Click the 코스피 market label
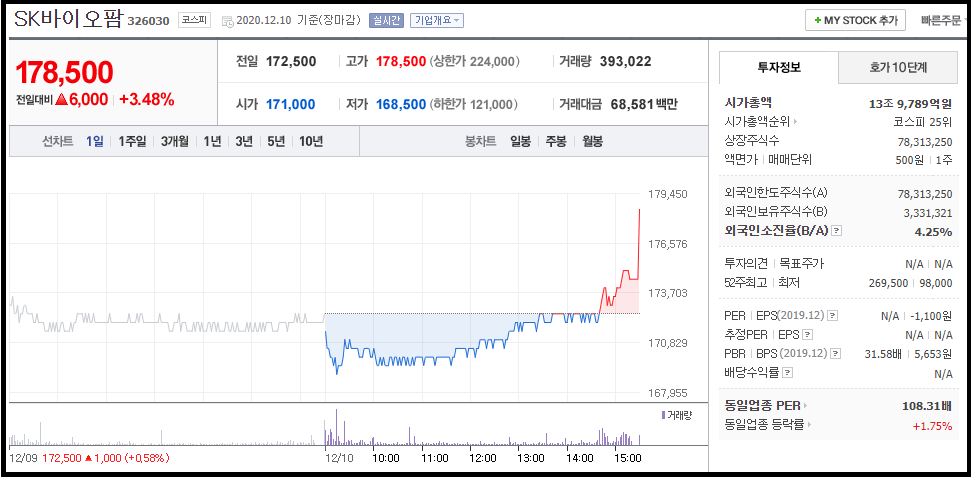This screenshot has width=971, height=477. [194, 20]
